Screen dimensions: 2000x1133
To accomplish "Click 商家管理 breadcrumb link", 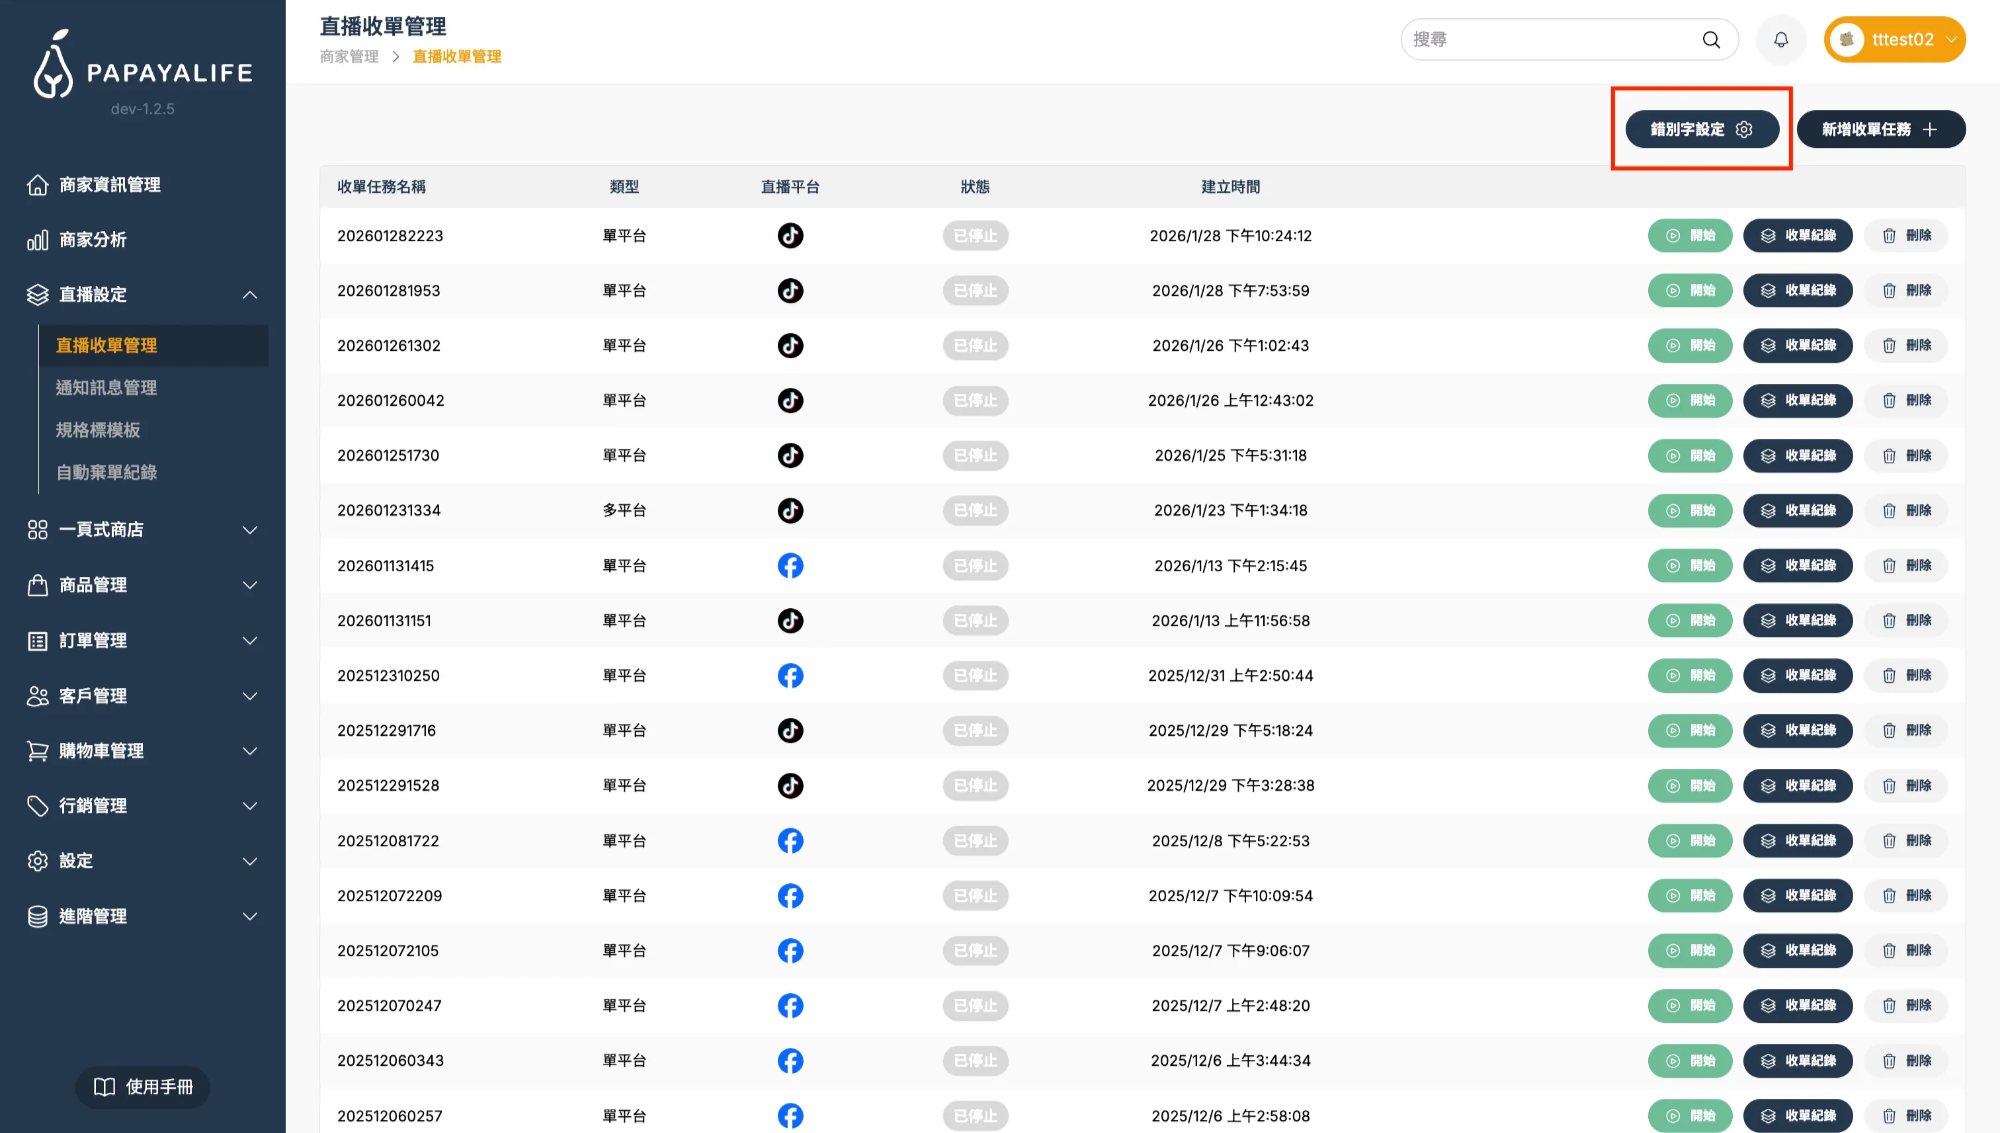I will point(349,57).
